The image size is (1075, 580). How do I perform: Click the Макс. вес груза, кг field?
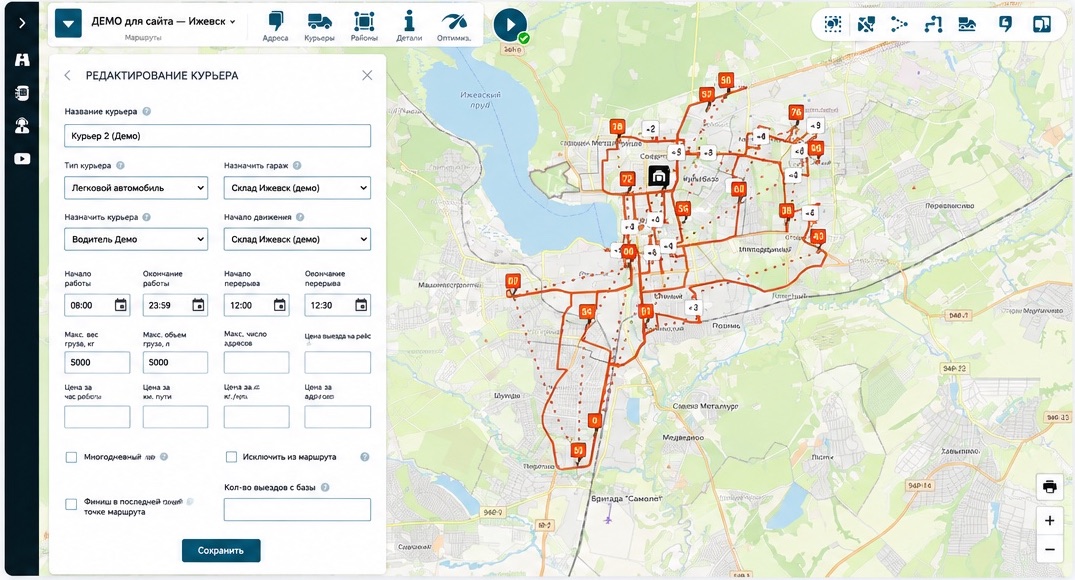[97, 362]
